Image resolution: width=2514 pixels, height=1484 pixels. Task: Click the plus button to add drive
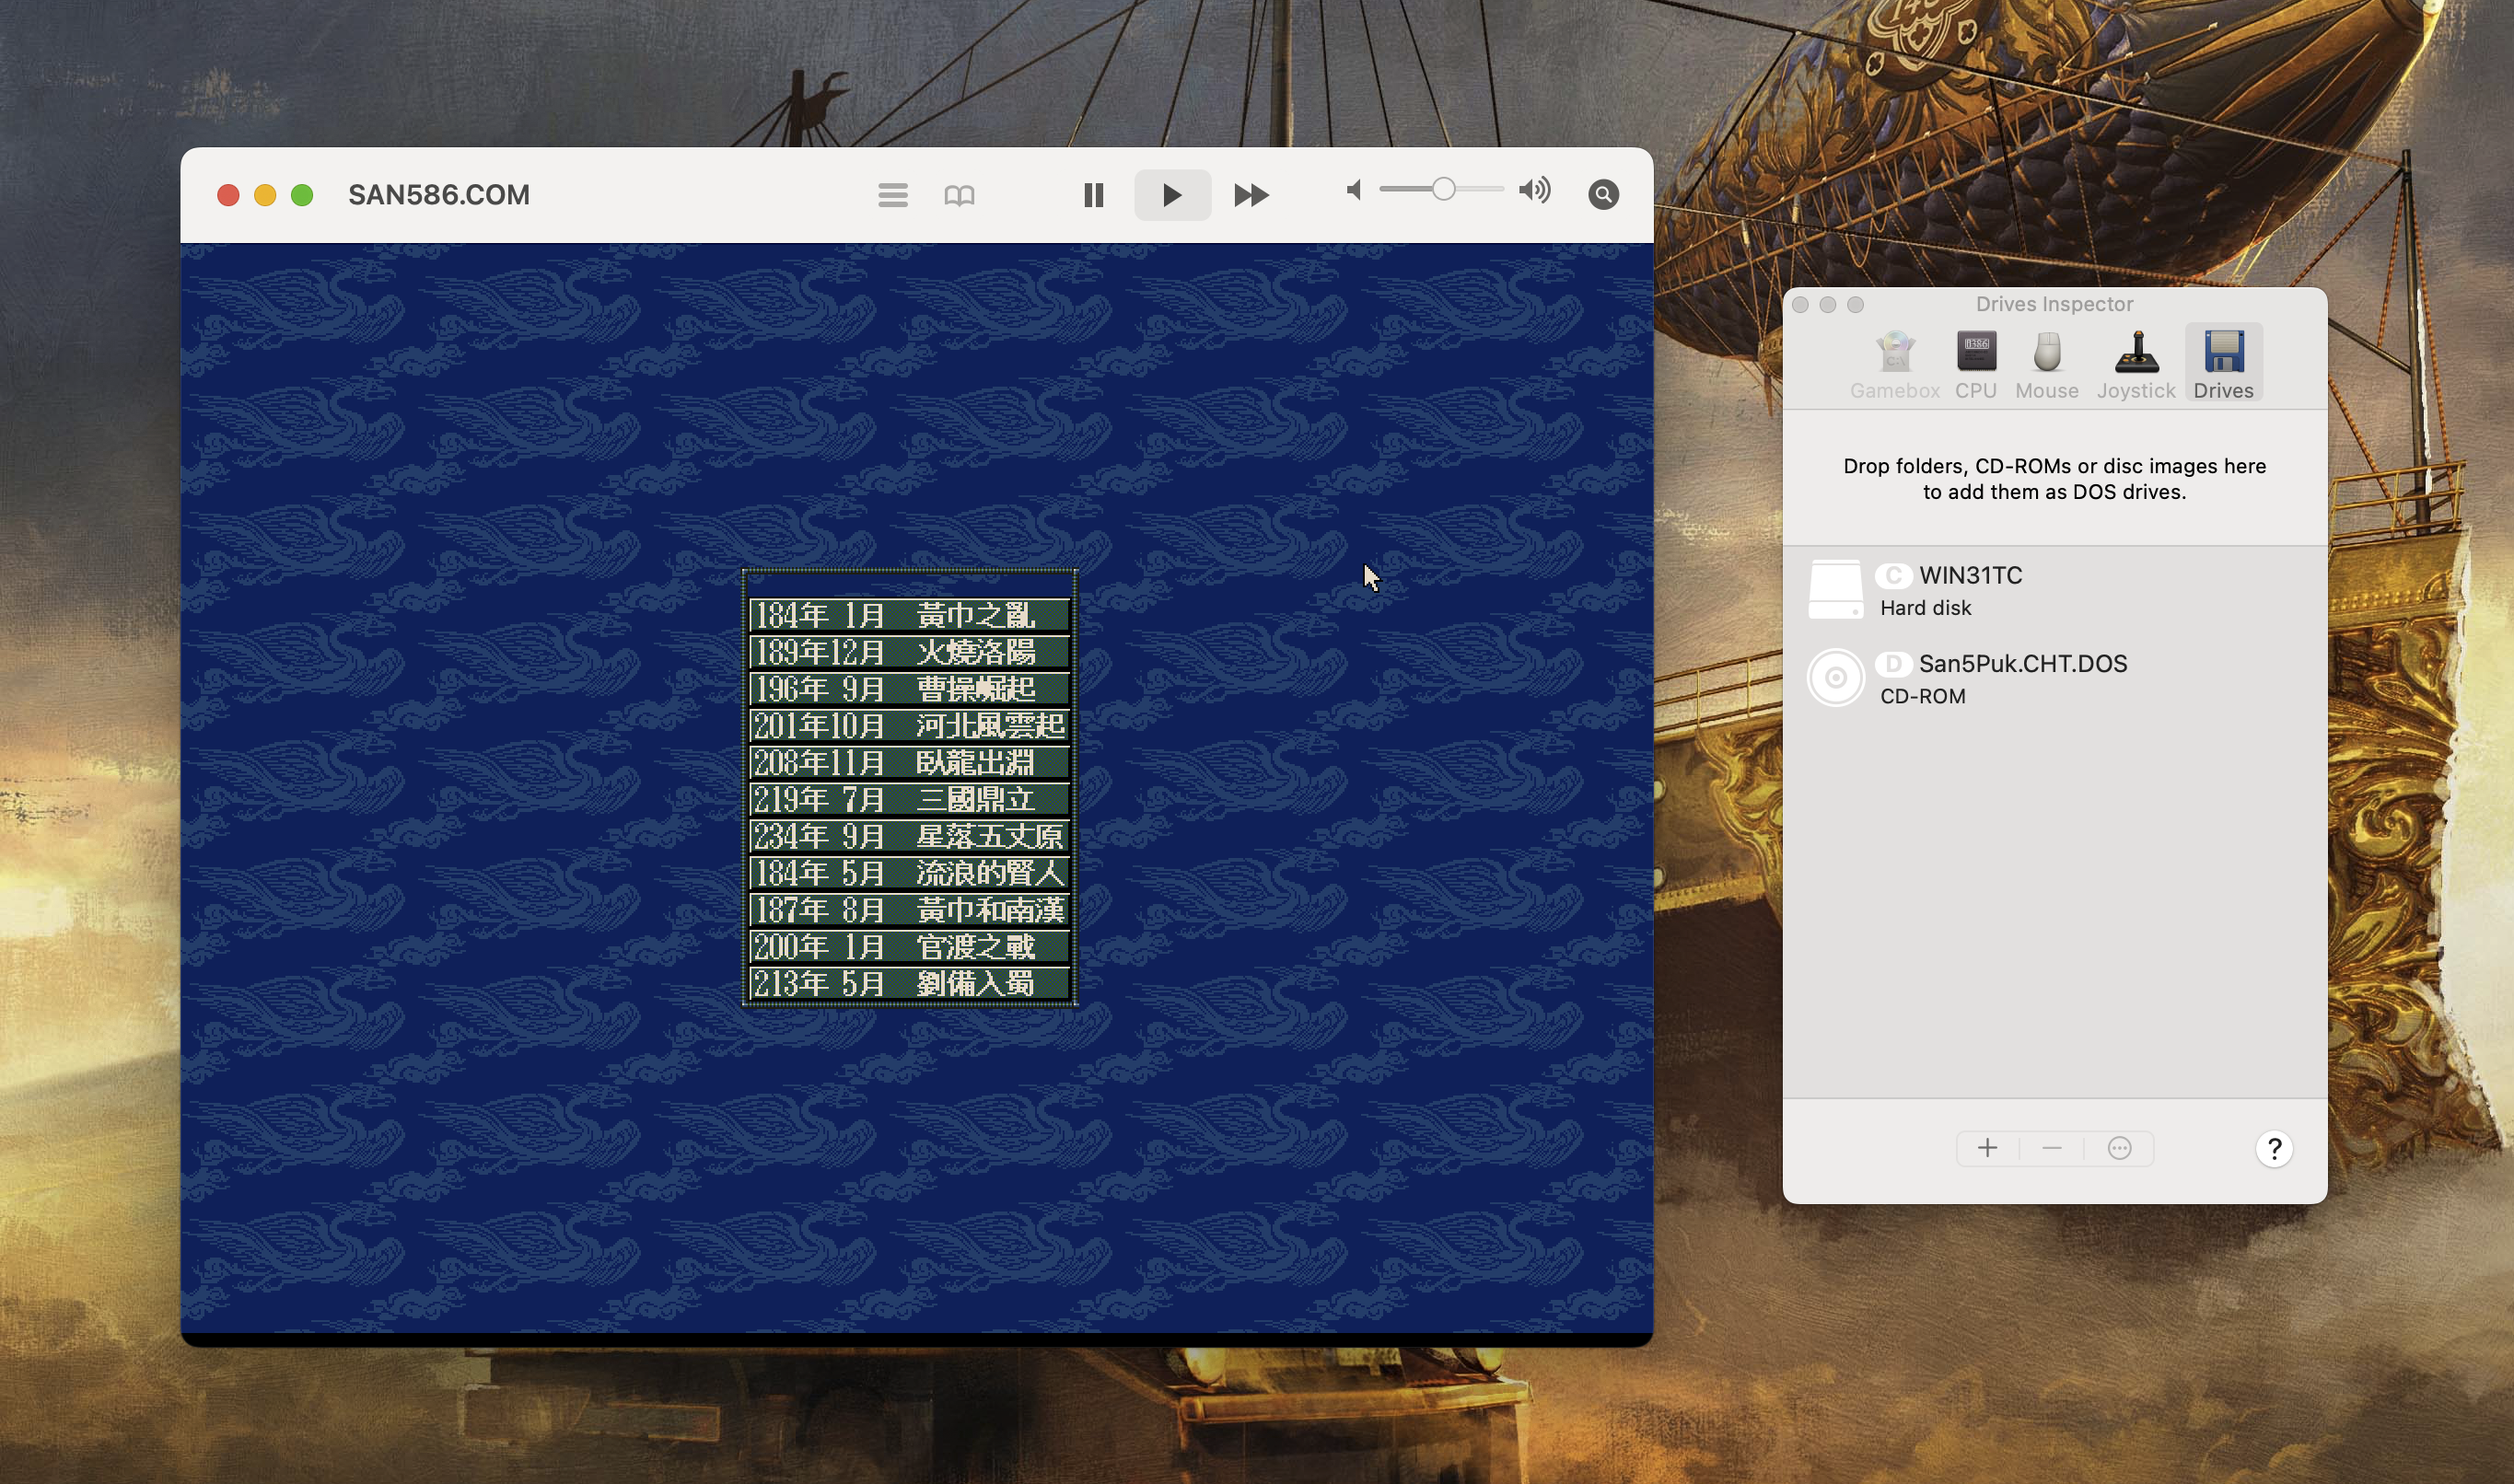tap(1987, 1148)
